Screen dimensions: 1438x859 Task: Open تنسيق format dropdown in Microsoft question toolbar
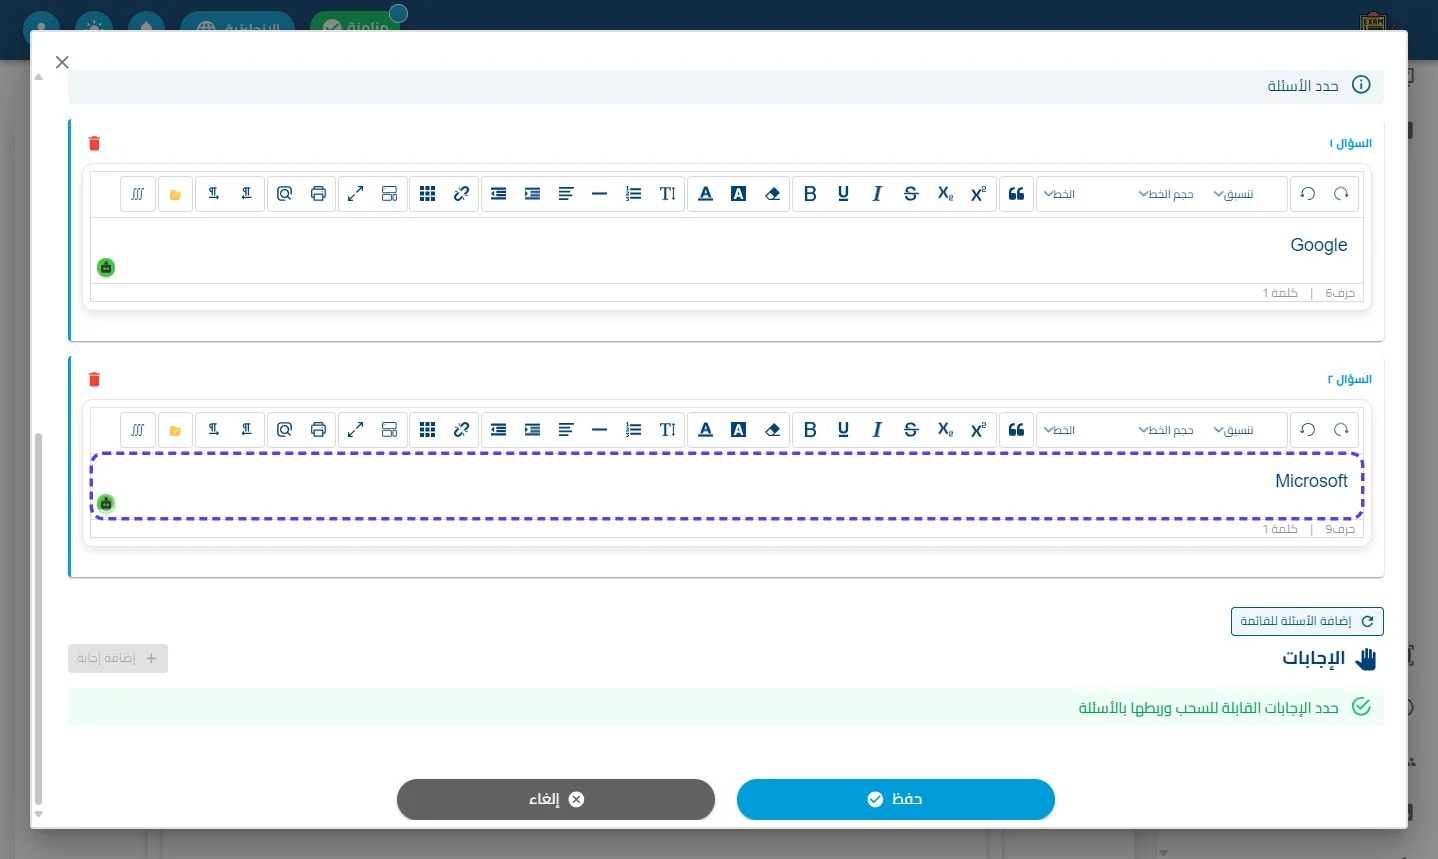click(x=1234, y=430)
